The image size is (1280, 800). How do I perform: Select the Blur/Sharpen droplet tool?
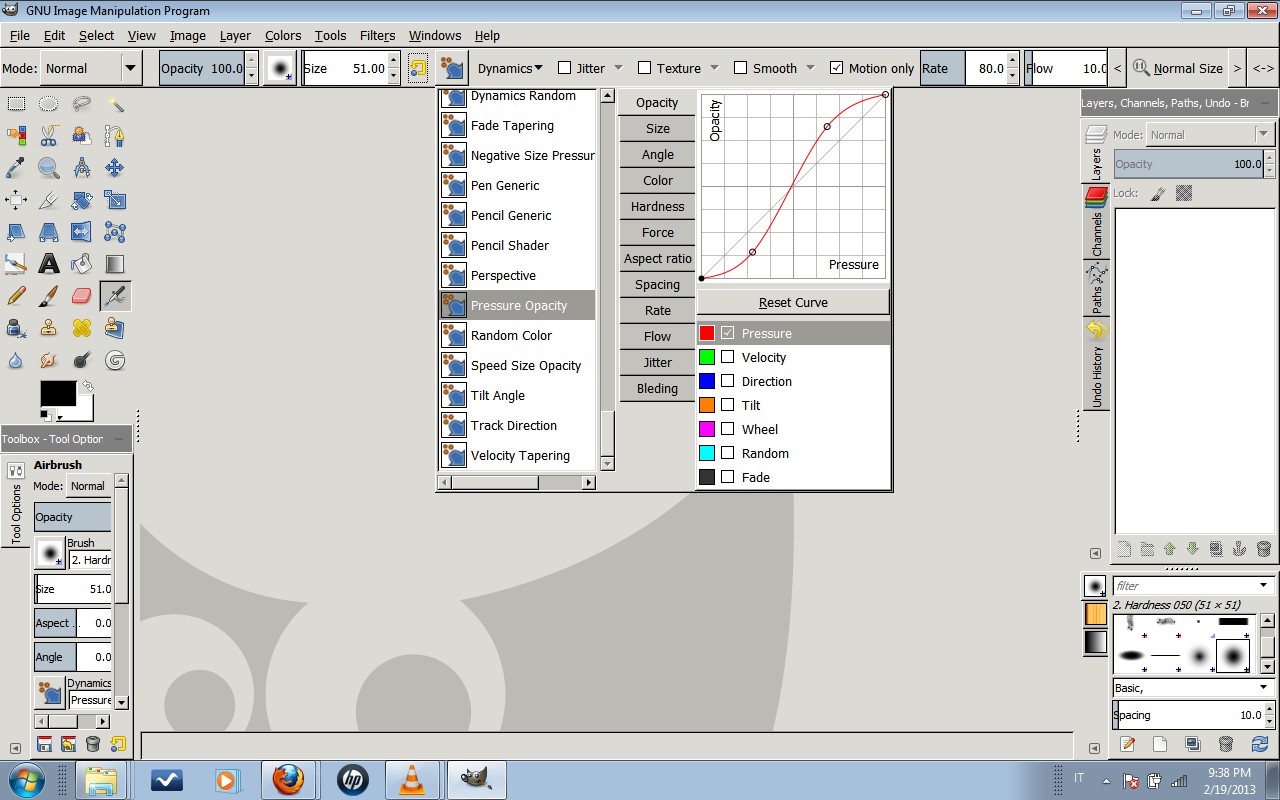point(16,360)
